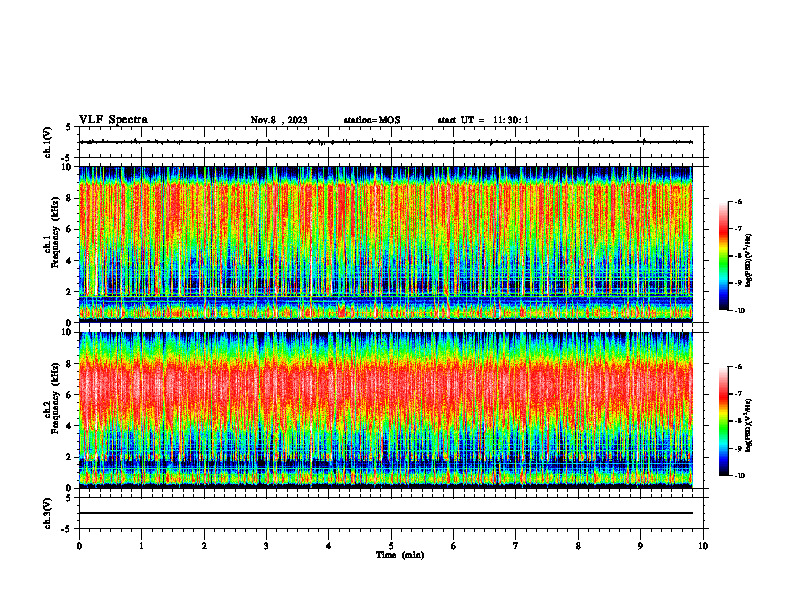
Task: Click the time axis tick label '2'
Action: coord(204,546)
